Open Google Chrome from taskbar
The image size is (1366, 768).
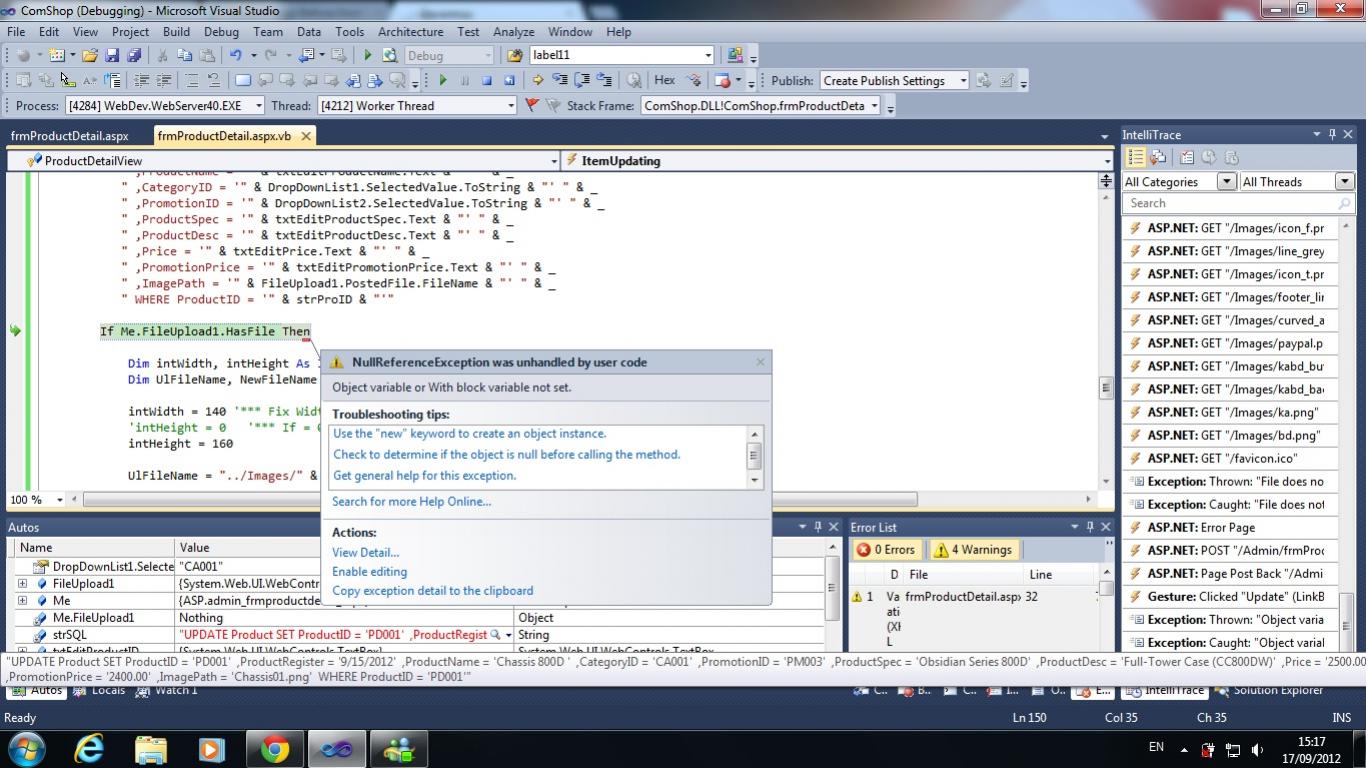coord(275,749)
